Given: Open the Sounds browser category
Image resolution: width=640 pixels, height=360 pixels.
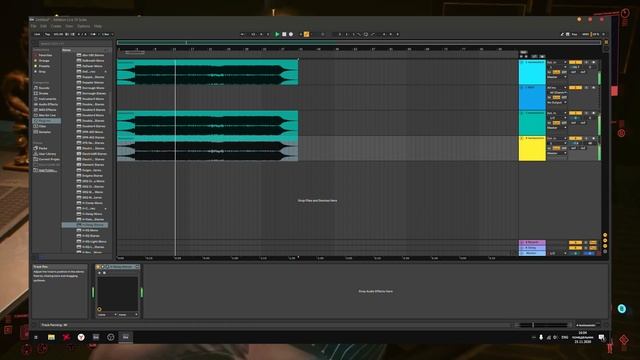Looking at the screenshot, I should 44,88.
